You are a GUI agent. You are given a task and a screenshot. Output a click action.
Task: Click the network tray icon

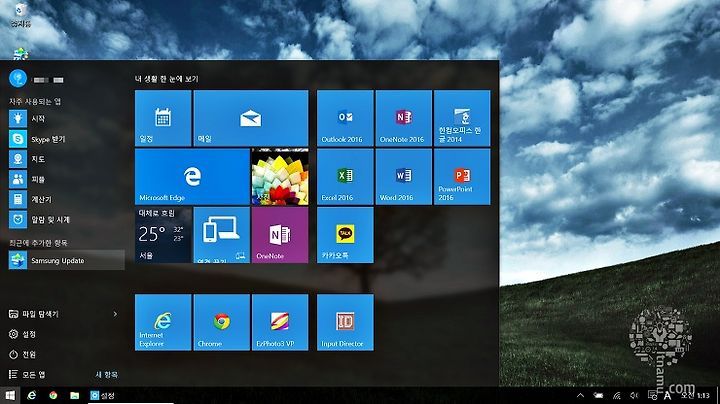click(616, 395)
